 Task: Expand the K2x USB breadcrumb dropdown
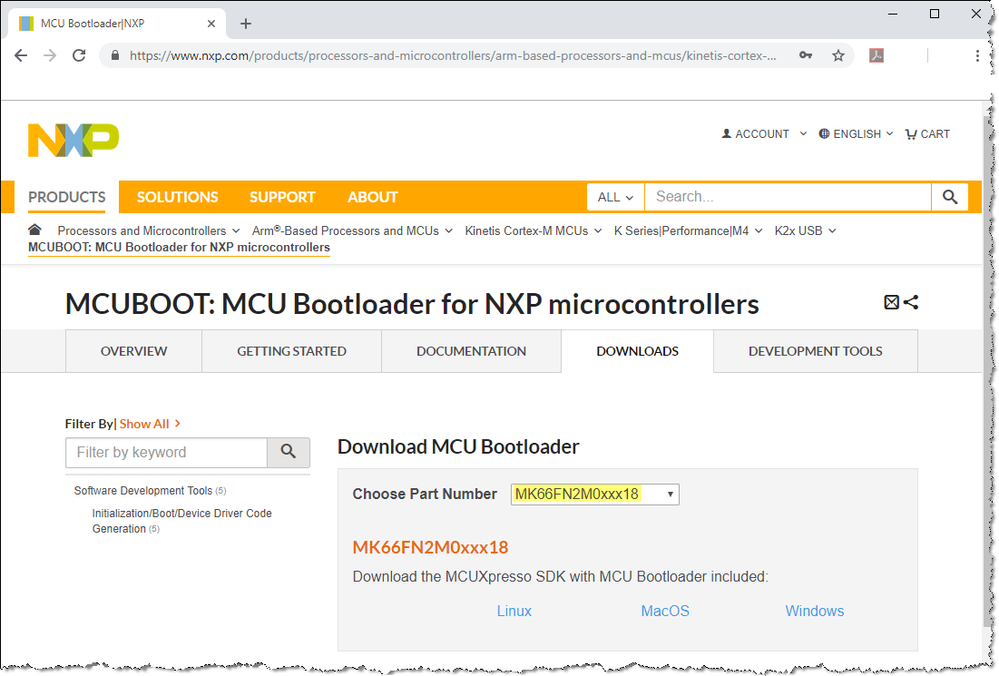[804, 230]
